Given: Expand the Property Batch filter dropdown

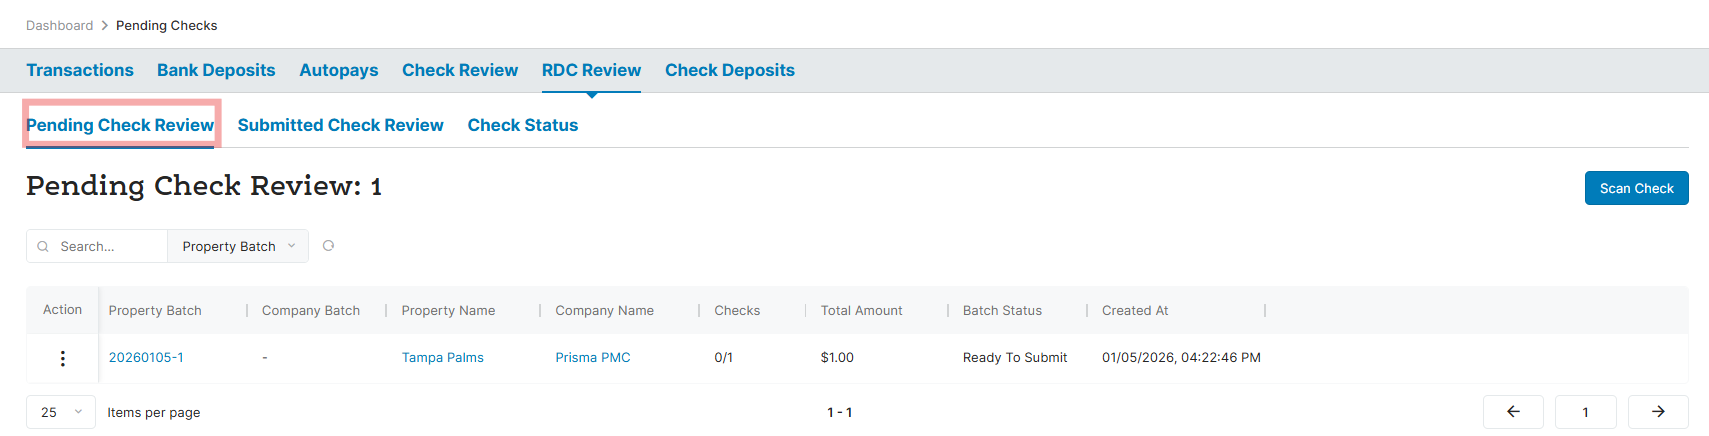Looking at the screenshot, I should coord(238,247).
